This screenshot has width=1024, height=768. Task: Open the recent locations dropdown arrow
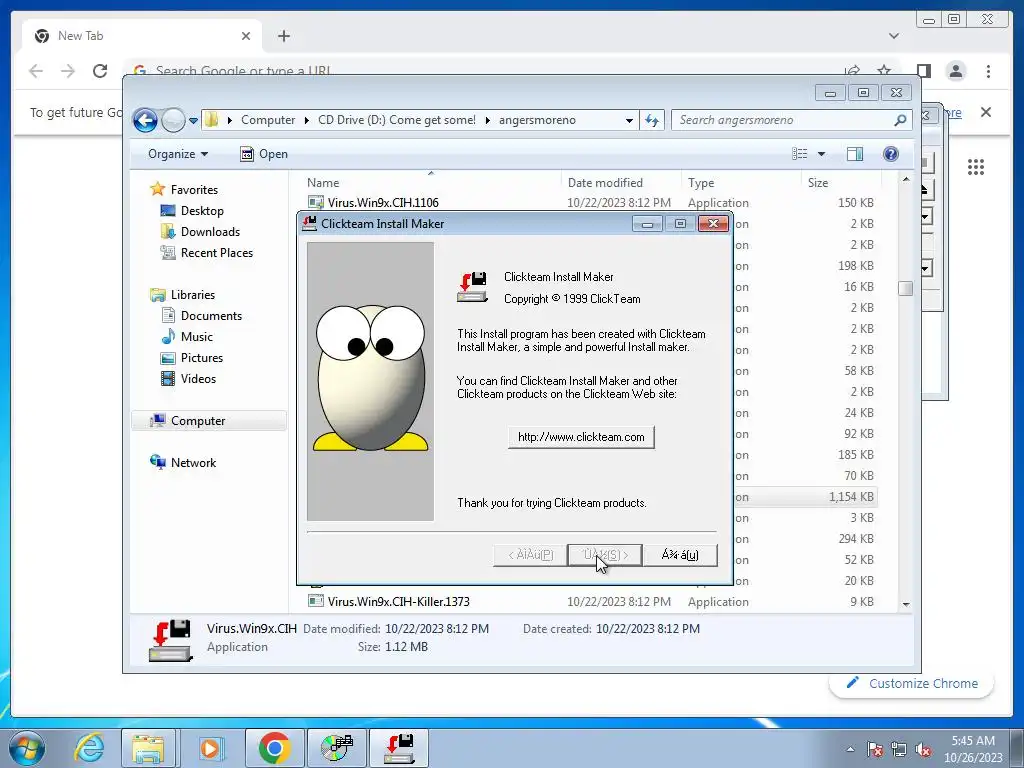point(193,121)
